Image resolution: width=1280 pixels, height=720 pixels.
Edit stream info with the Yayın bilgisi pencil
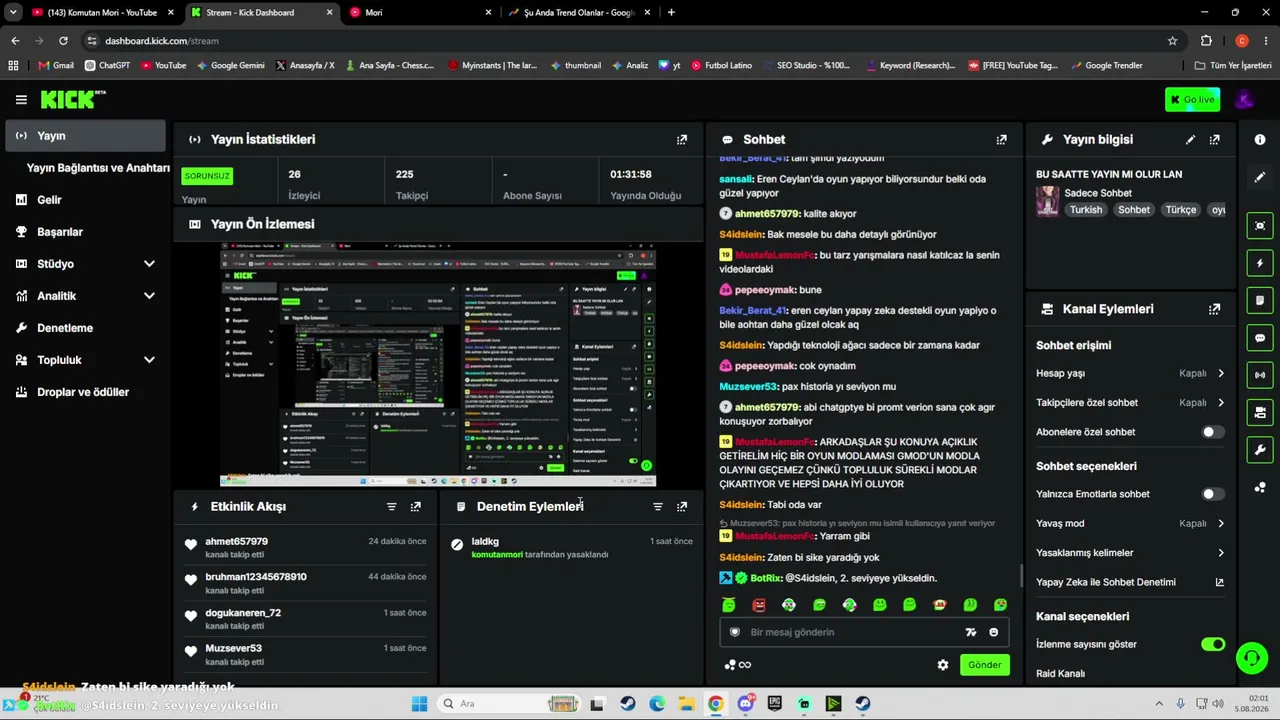pyautogui.click(x=1190, y=140)
